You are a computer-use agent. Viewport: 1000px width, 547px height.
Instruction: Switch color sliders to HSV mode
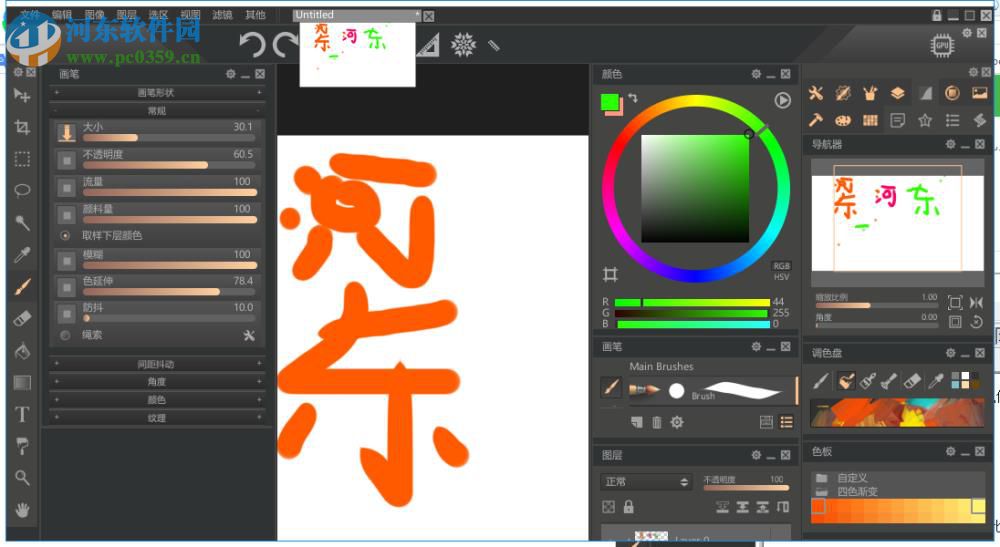pos(781,277)
